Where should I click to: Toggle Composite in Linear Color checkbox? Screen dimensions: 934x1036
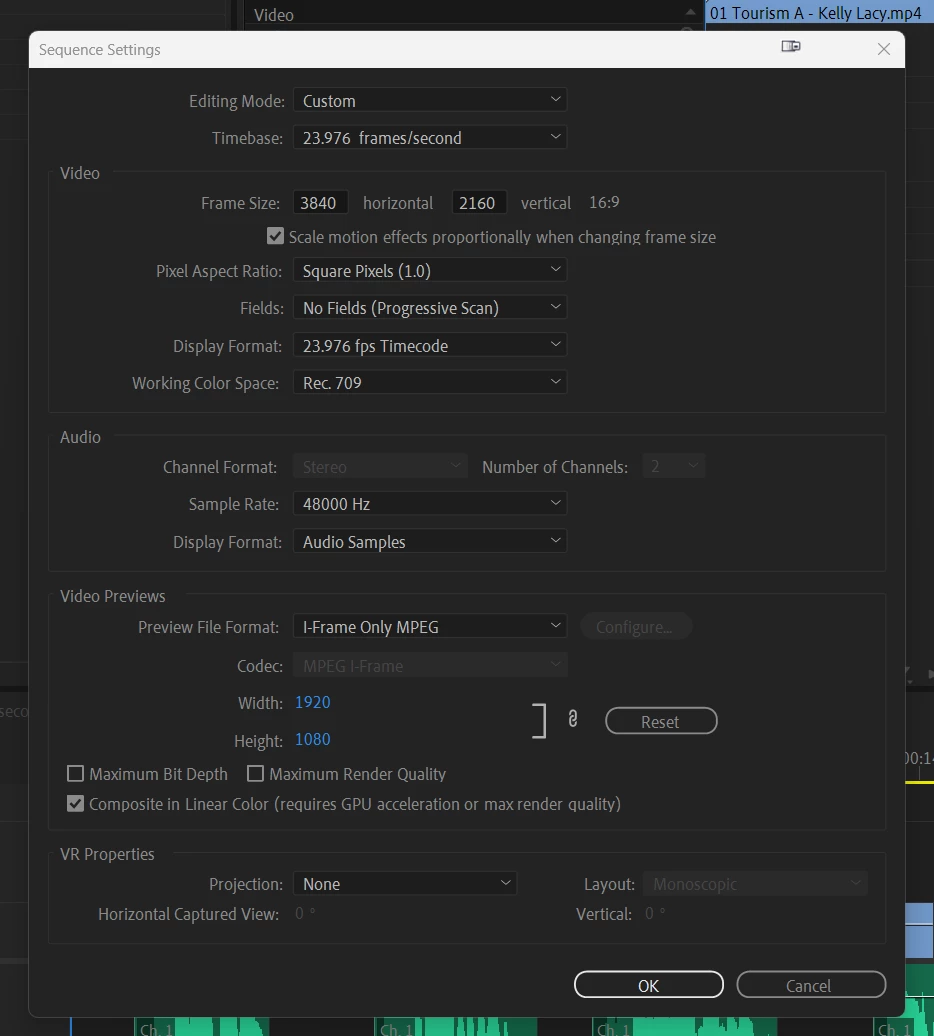[x=75, y=803]
